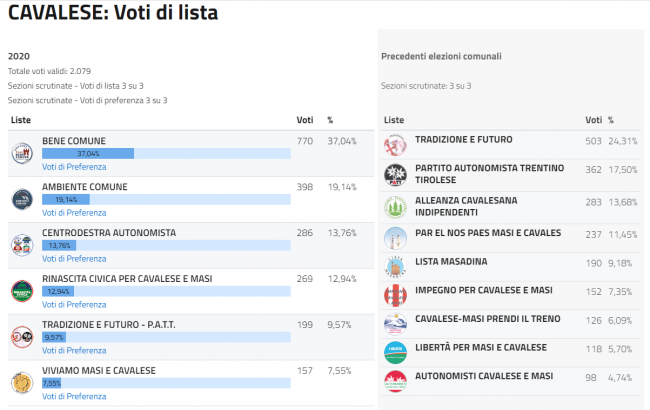650x410 pixels.
Task: Click the BENE COMUNE 37,04% progress bar
Action: (88, 154)
